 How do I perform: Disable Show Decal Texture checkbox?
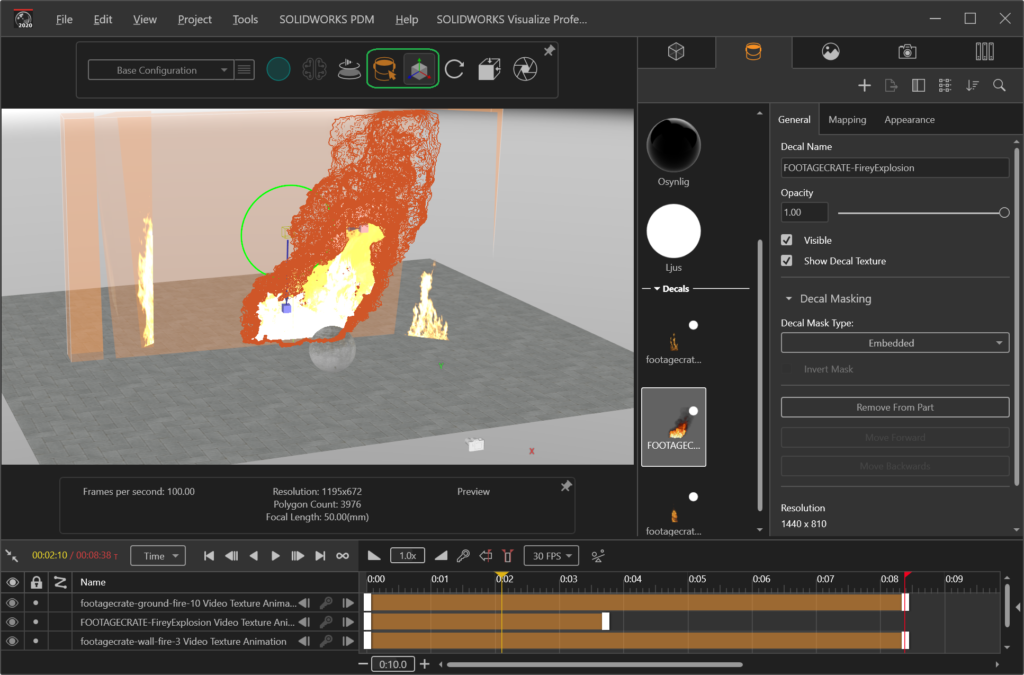tap(787, 261)
